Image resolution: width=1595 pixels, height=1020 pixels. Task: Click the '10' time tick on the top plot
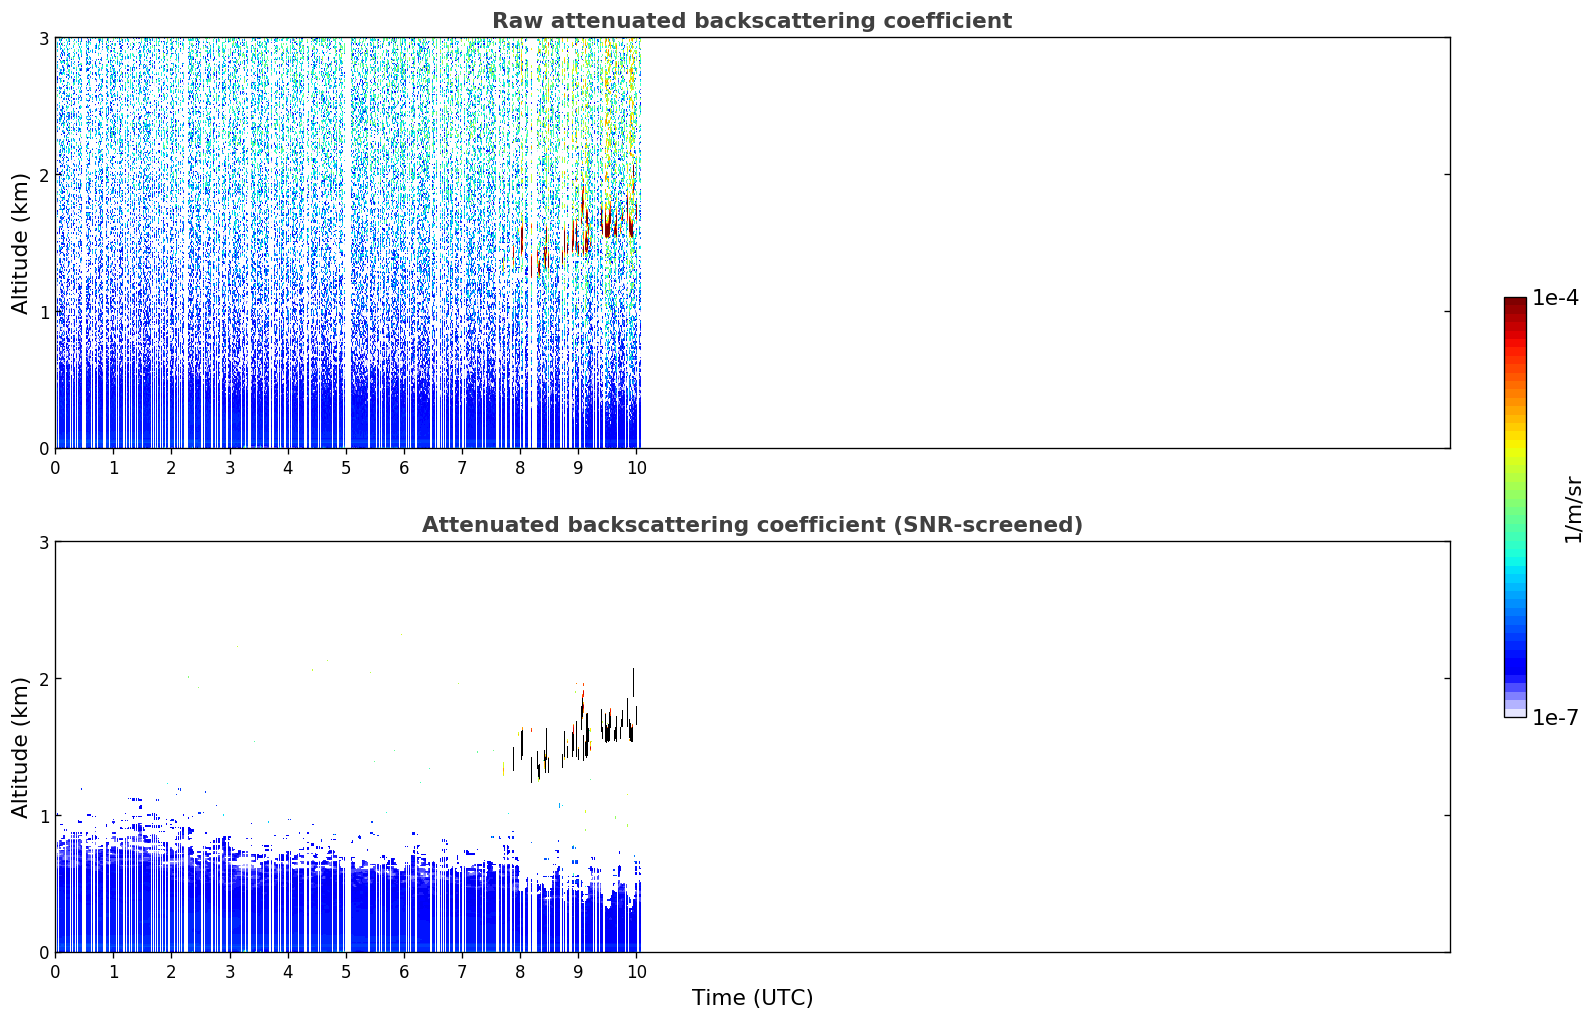pos(636,468)
